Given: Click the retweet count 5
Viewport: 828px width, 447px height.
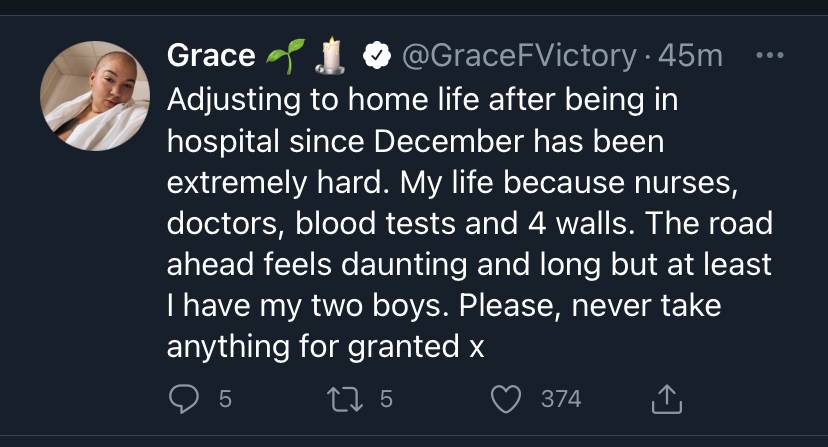Looking at the screenshot, I should 387,399.
